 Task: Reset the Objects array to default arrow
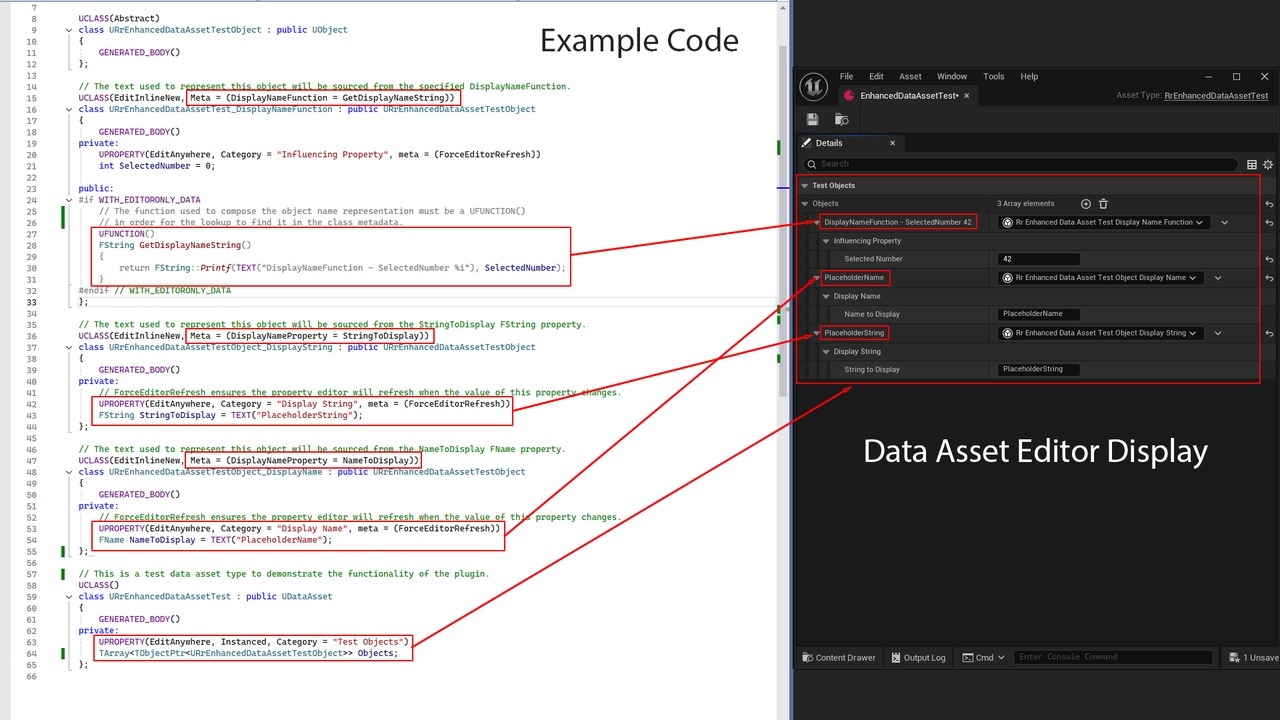(x=1268, y=204)
